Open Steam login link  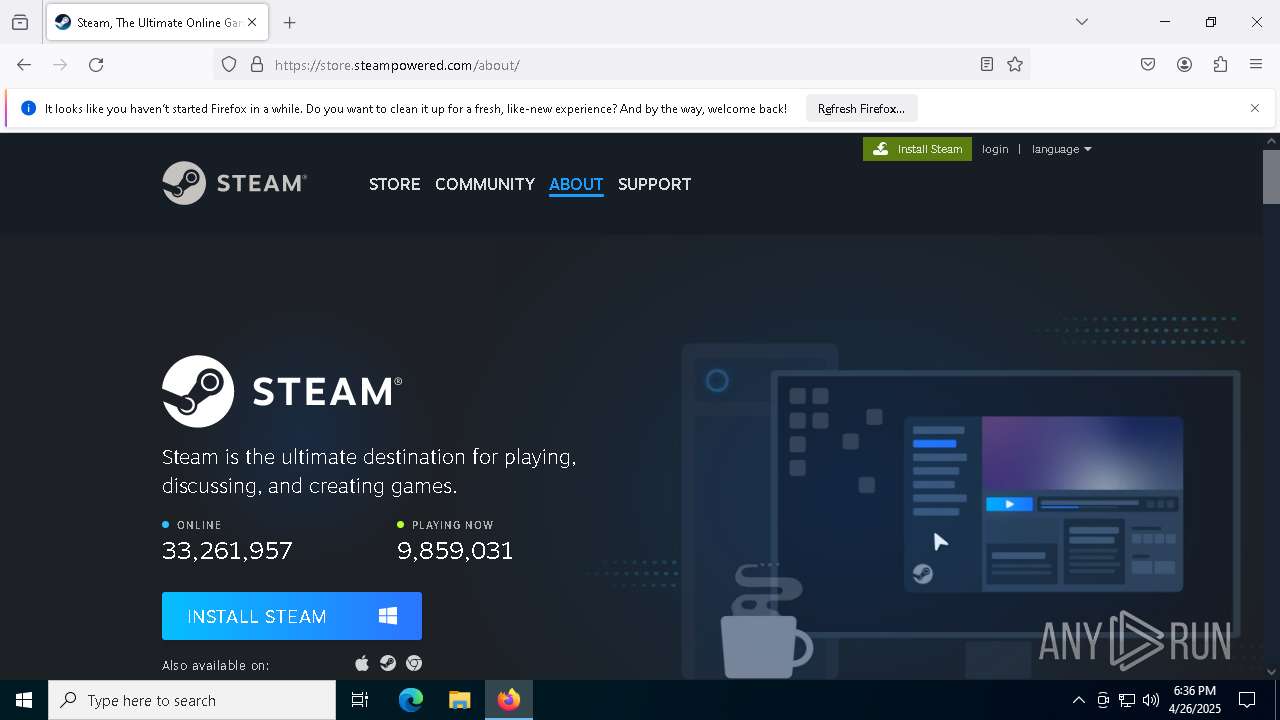tap(995, 149)
